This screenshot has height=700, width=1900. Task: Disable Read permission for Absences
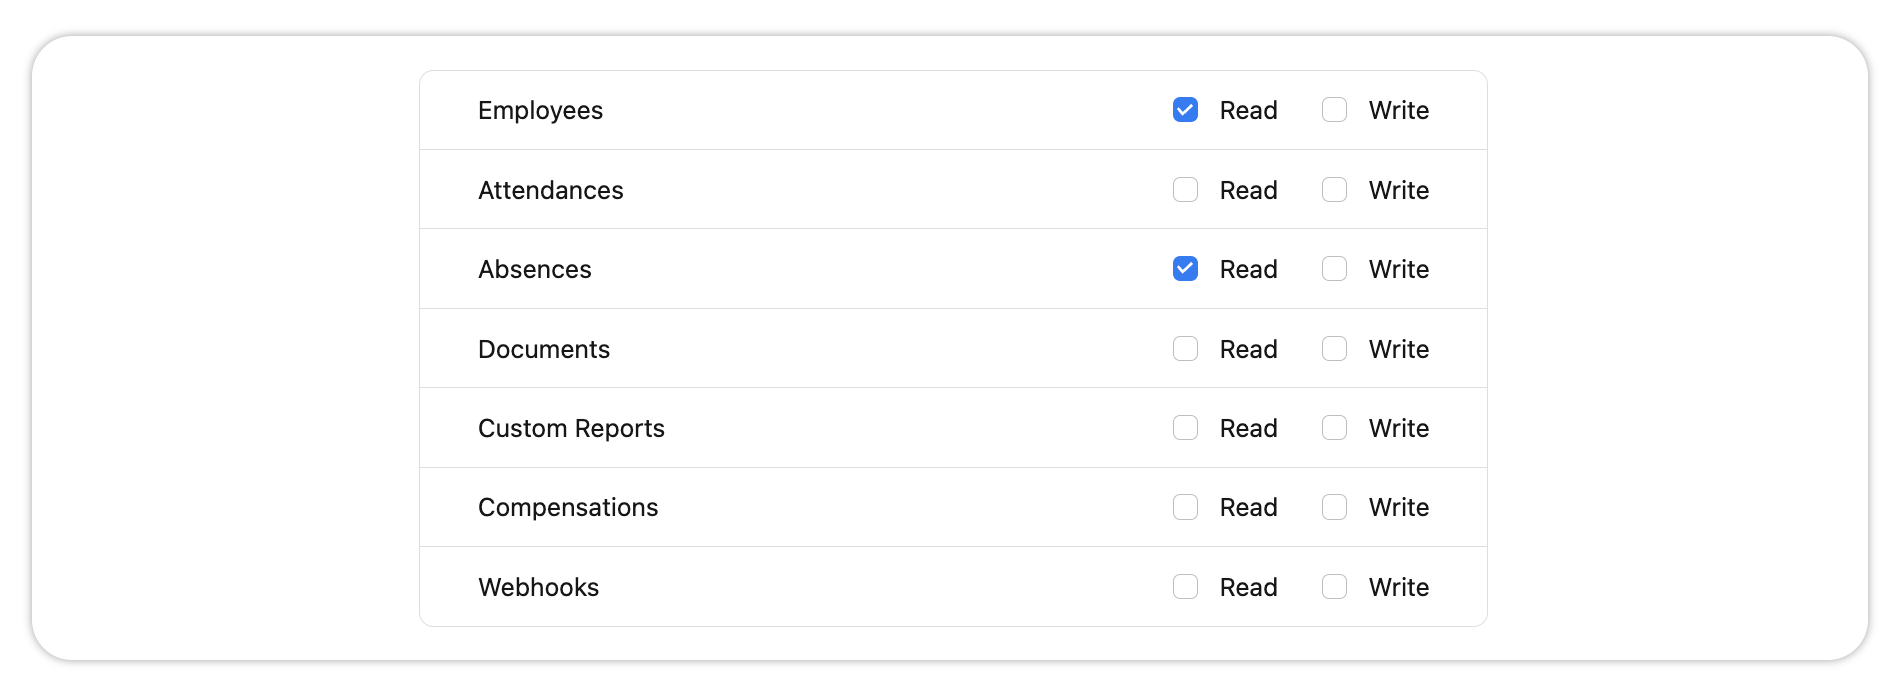[1185, 269]
